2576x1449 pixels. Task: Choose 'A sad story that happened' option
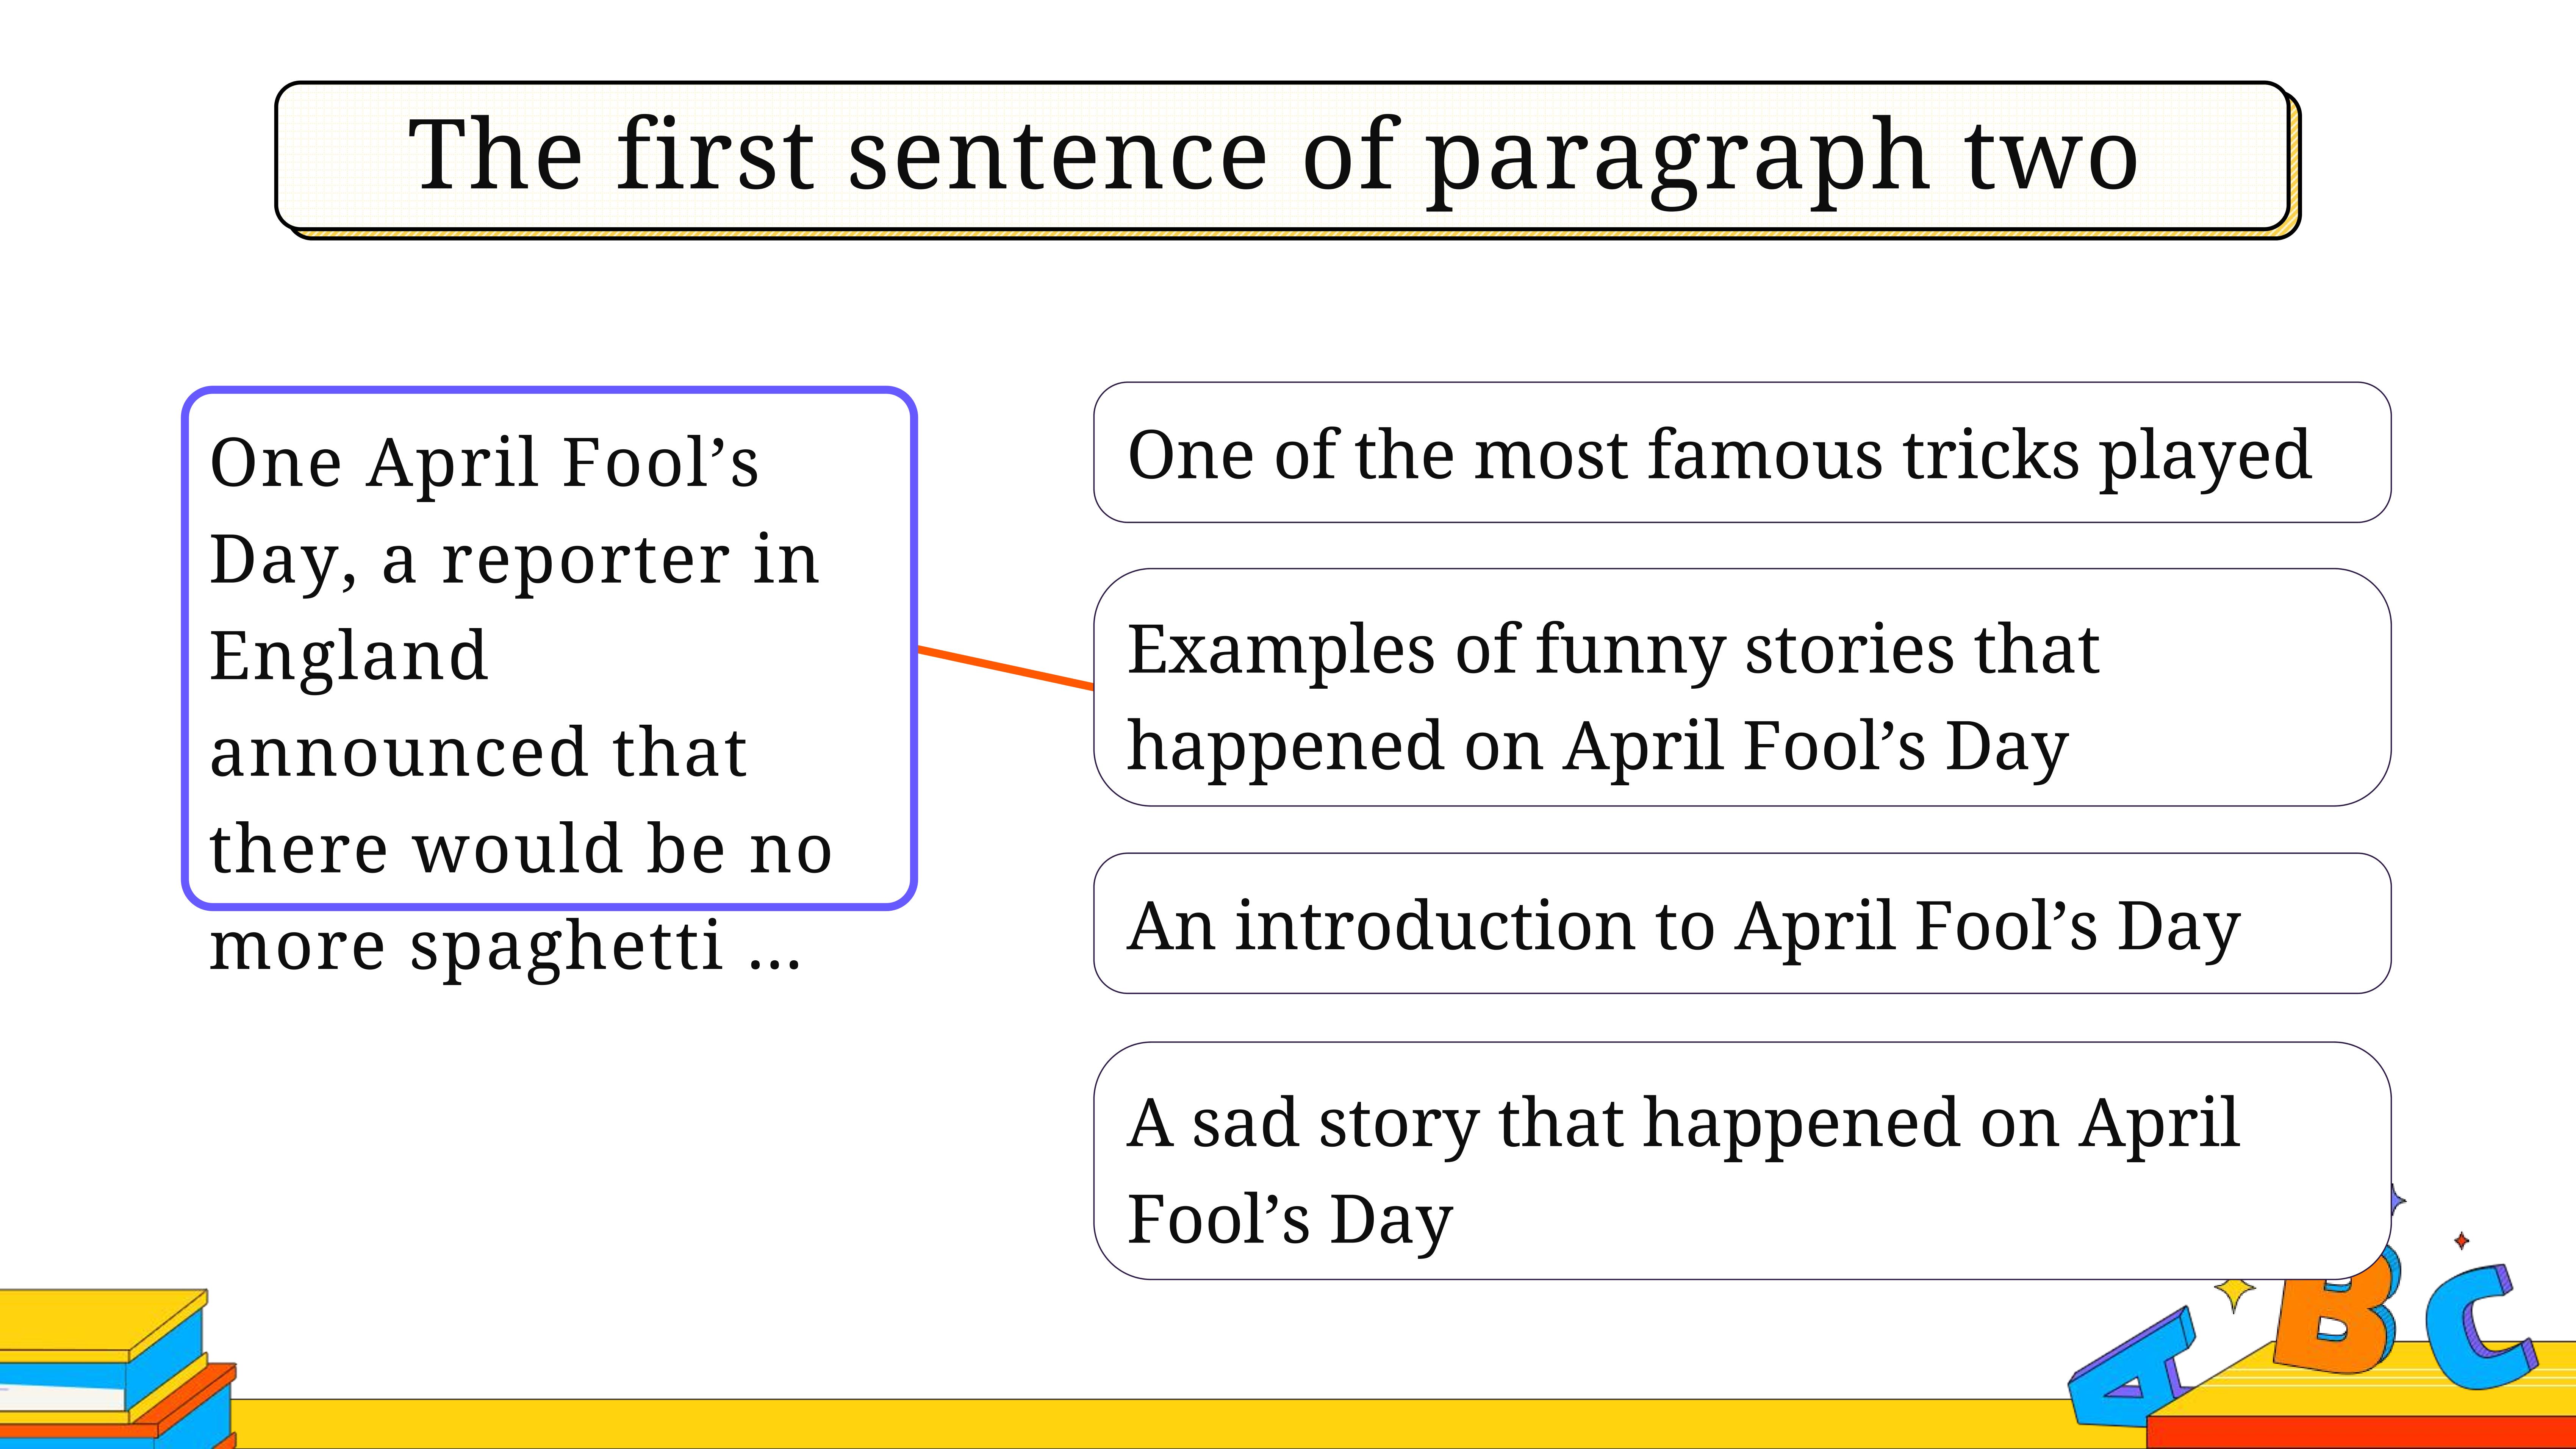pyautogui.click(x=1742, y=1160)
